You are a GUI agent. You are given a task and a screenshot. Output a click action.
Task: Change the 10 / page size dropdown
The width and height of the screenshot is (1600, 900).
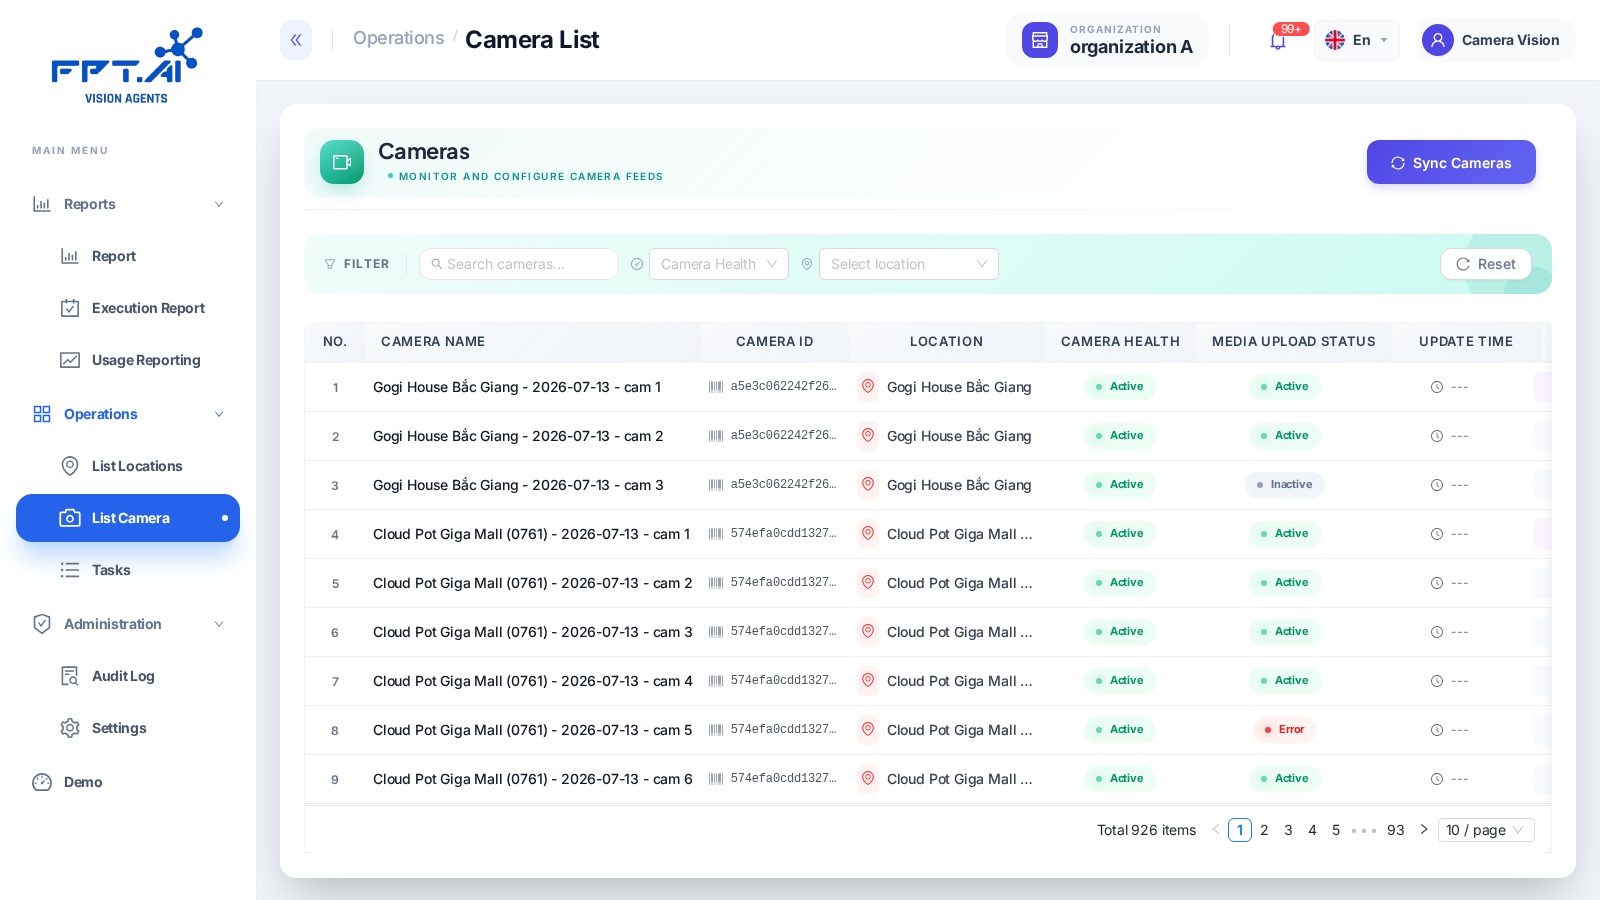tap(1486, 830)
